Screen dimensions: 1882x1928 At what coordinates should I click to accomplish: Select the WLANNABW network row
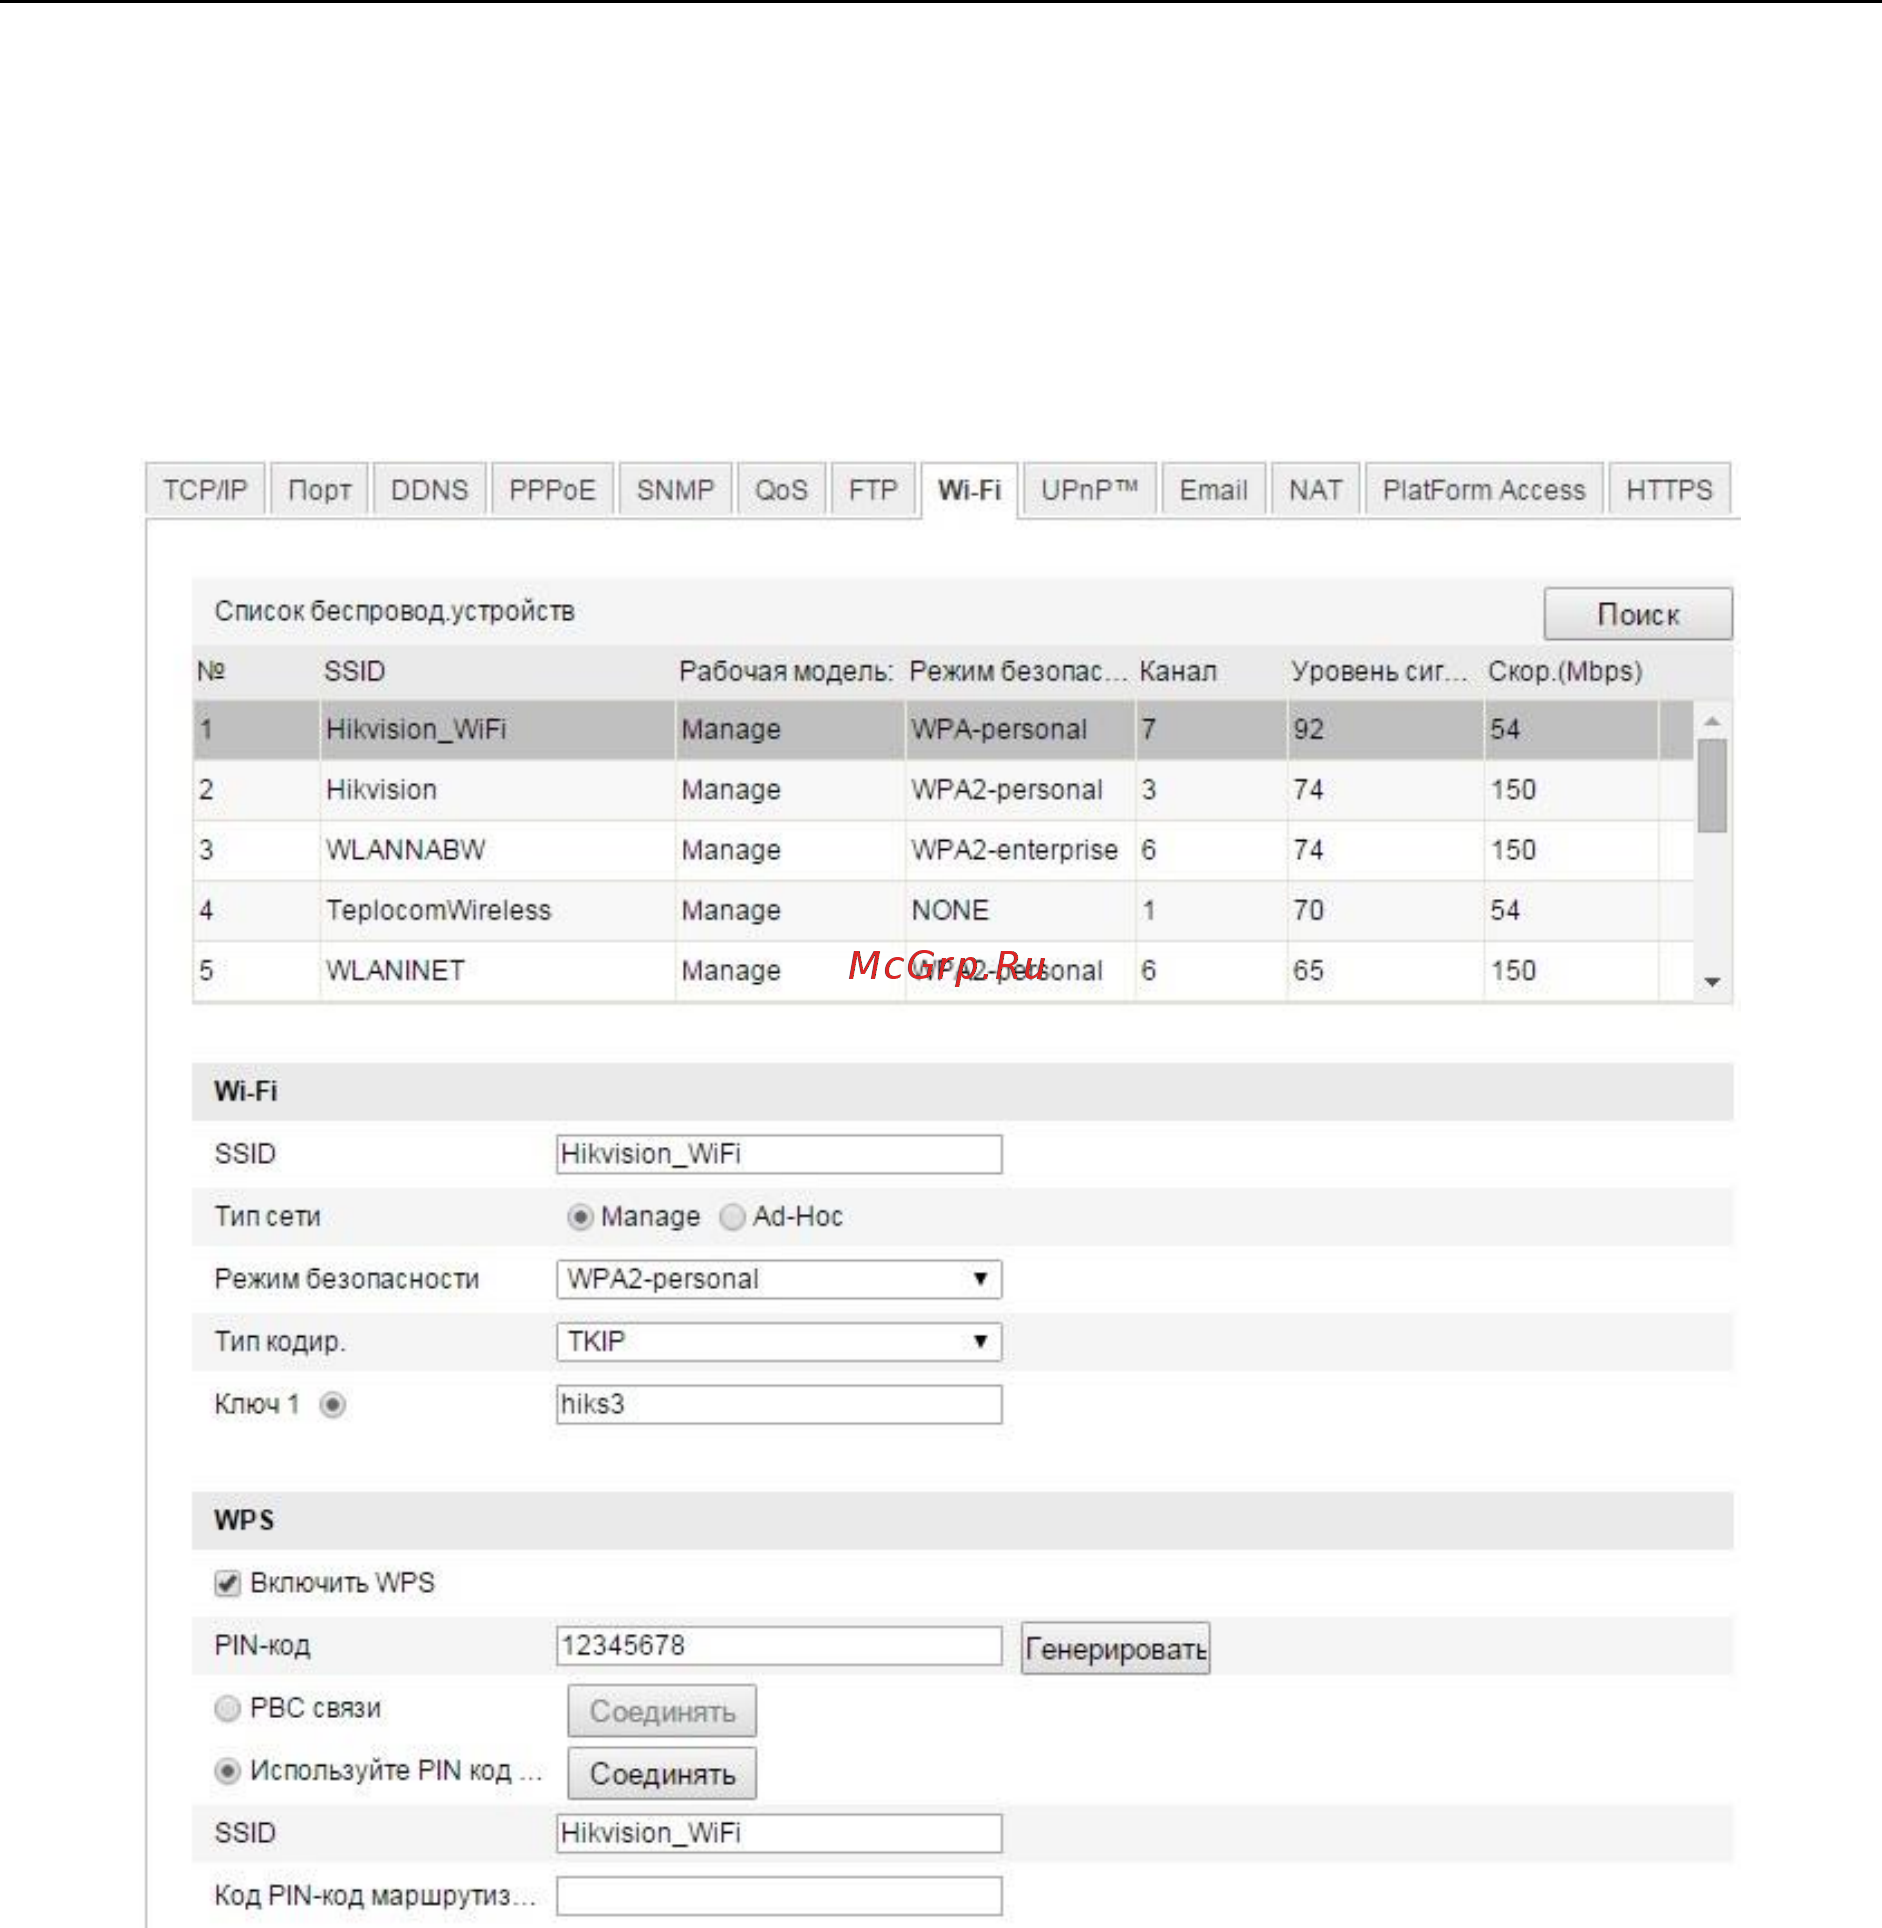(943, 850)
